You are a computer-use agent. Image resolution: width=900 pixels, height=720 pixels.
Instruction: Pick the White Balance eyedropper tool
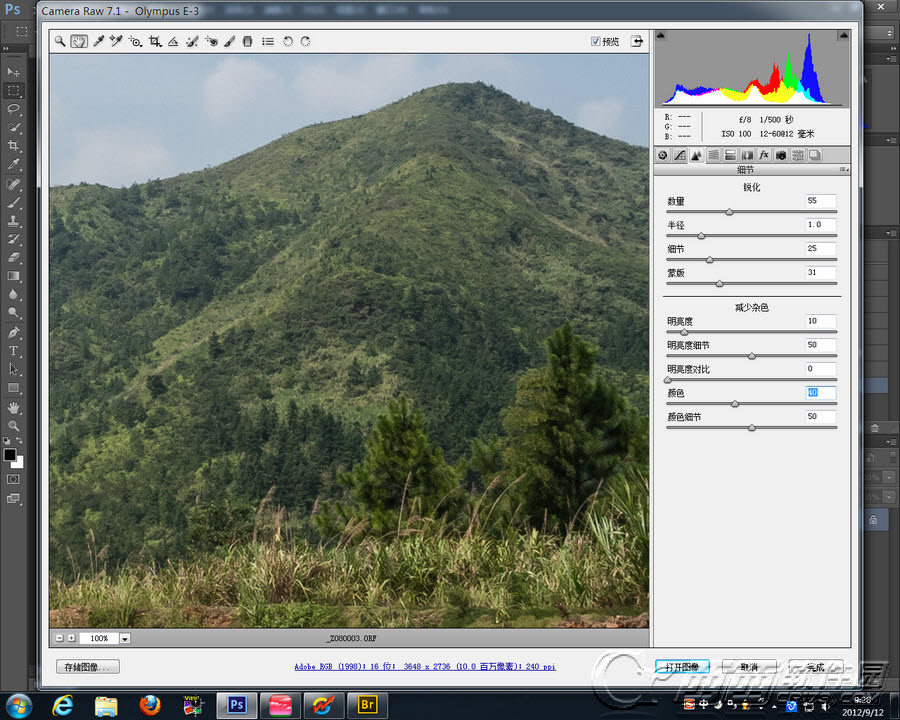pos(98,42)
